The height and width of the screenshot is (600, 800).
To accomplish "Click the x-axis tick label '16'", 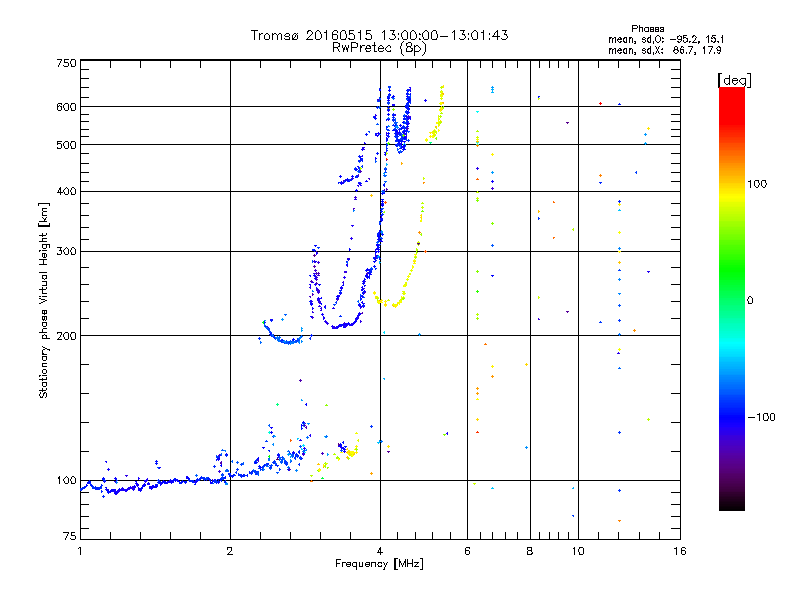I will click(680, 551).
